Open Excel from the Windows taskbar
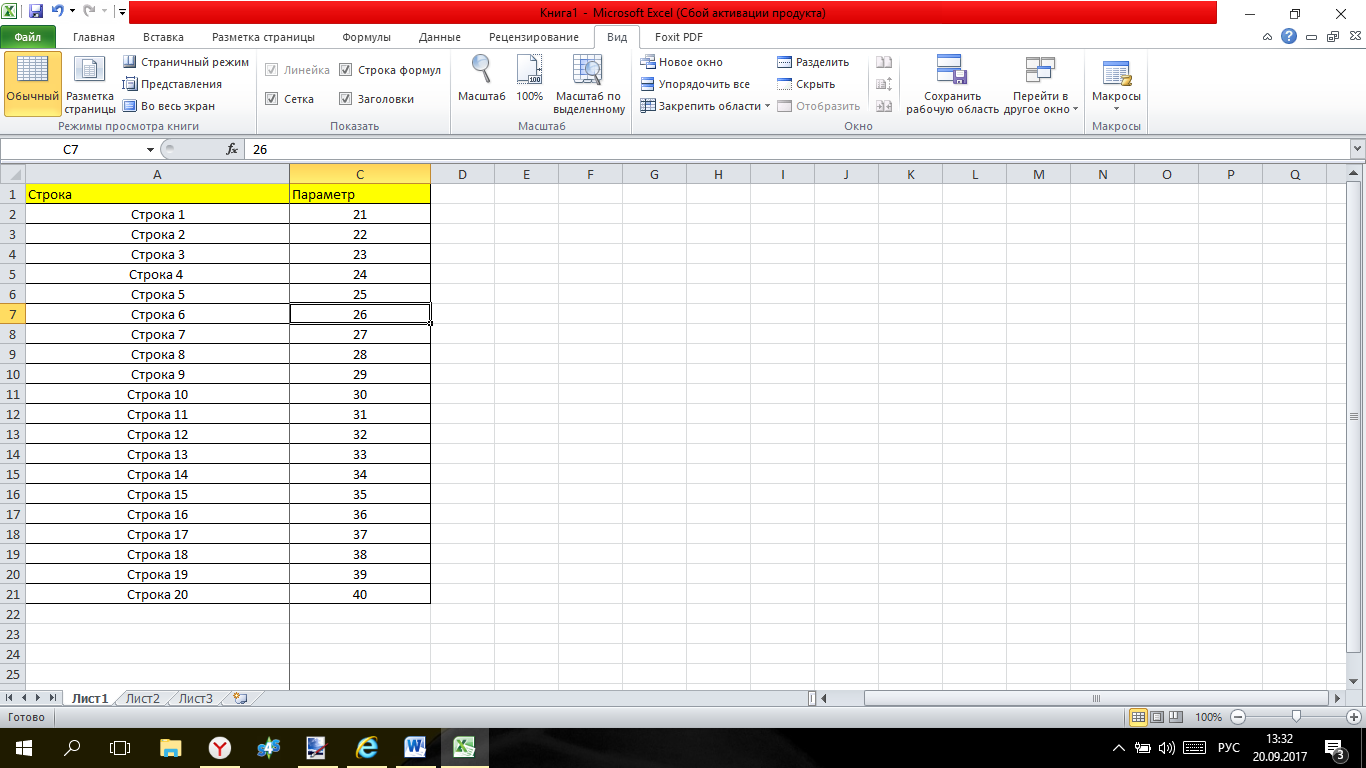The width and height of the screenshot is (1366, 768). [464, 747]
